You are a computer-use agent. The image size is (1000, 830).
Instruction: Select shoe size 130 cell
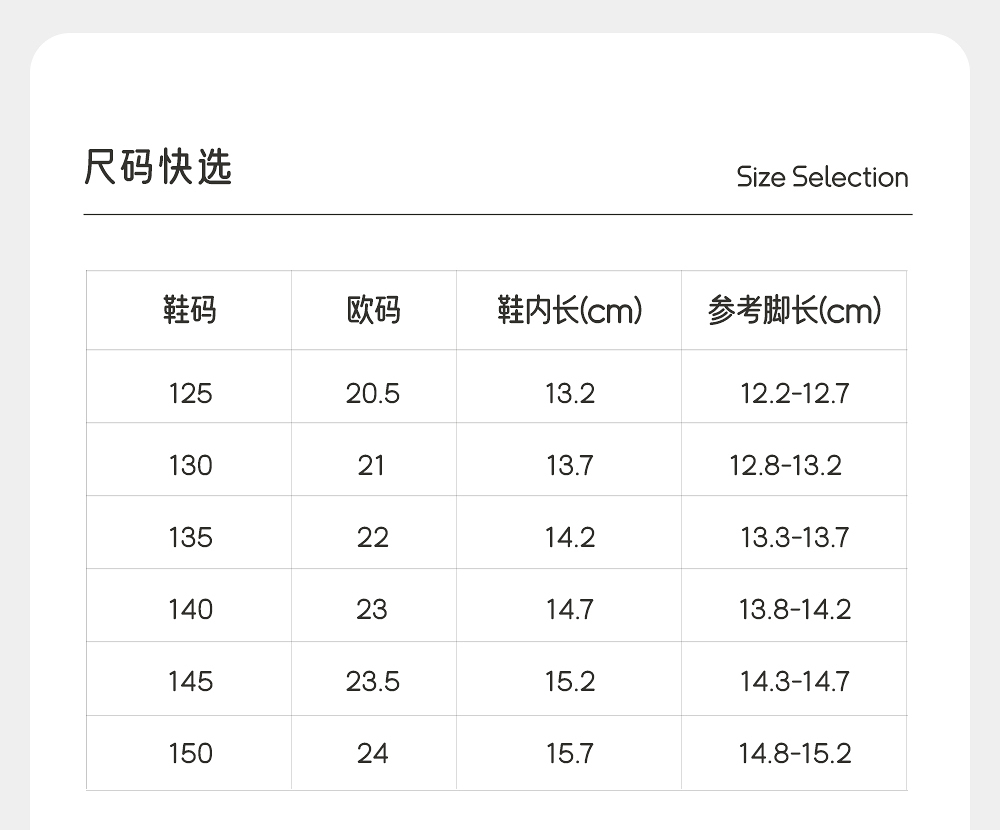pos(190,465)
